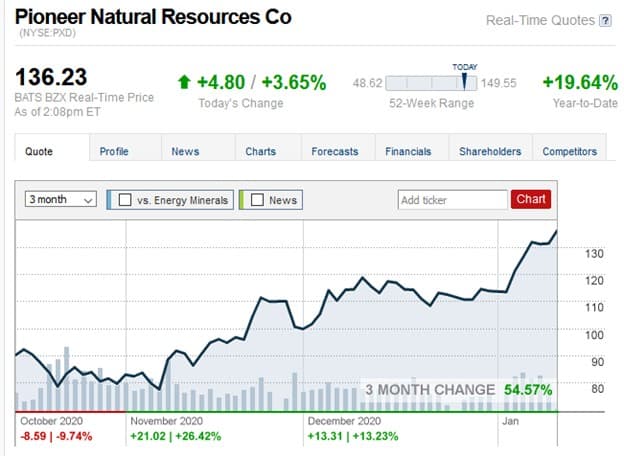
Task: Click the Real-Time Quotes link
Action: [540, 20]
